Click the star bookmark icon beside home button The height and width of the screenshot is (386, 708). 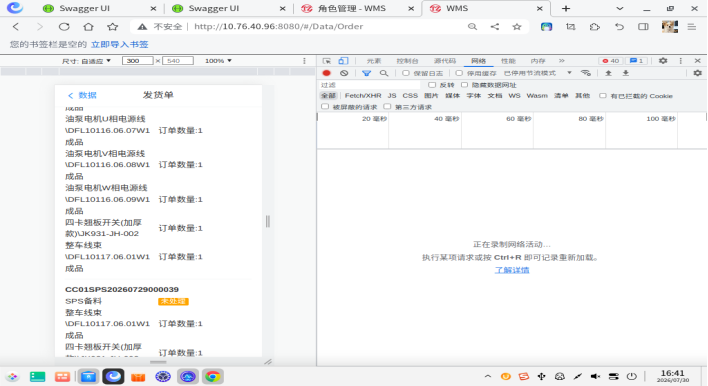[112, 27]
